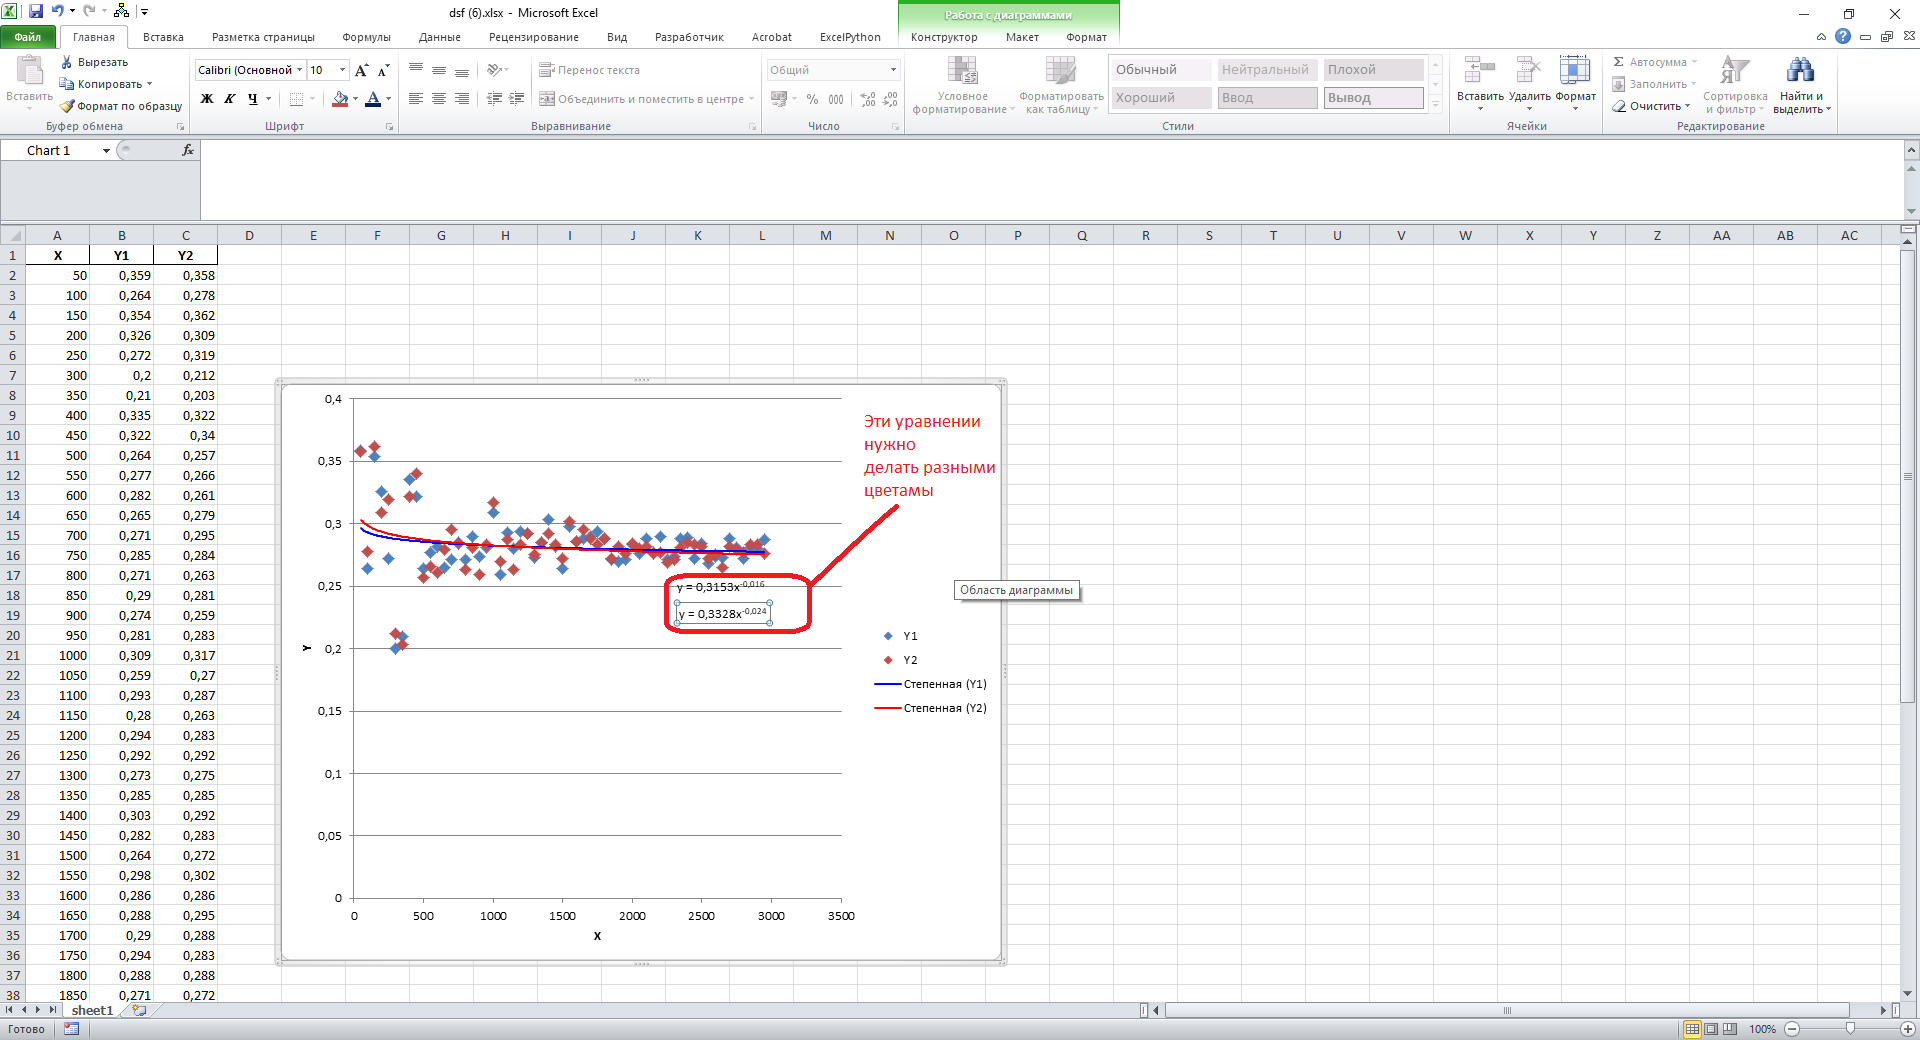Switch to the Конструктор chart tab
This screenshot has width=1920, height=1040.
click(x=944, y=37)
